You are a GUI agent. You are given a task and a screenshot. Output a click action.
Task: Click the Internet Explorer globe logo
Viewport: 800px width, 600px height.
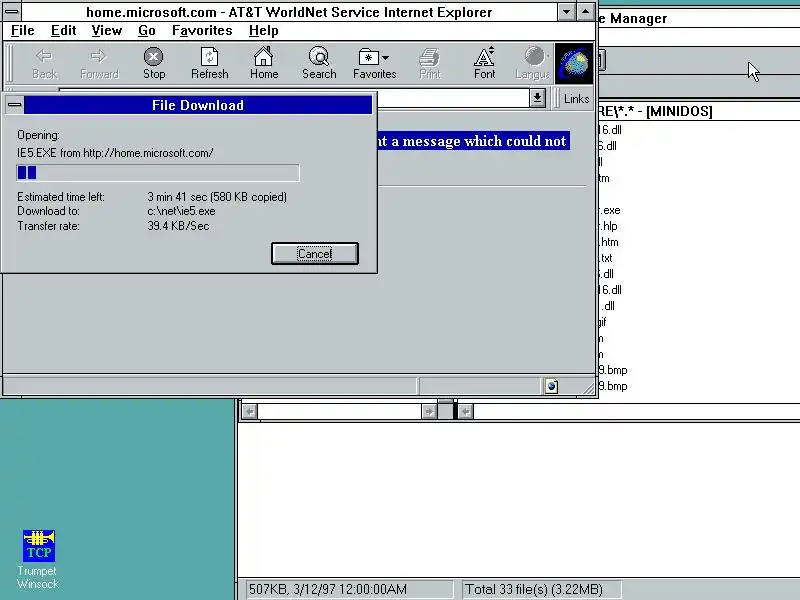(574, 64)
